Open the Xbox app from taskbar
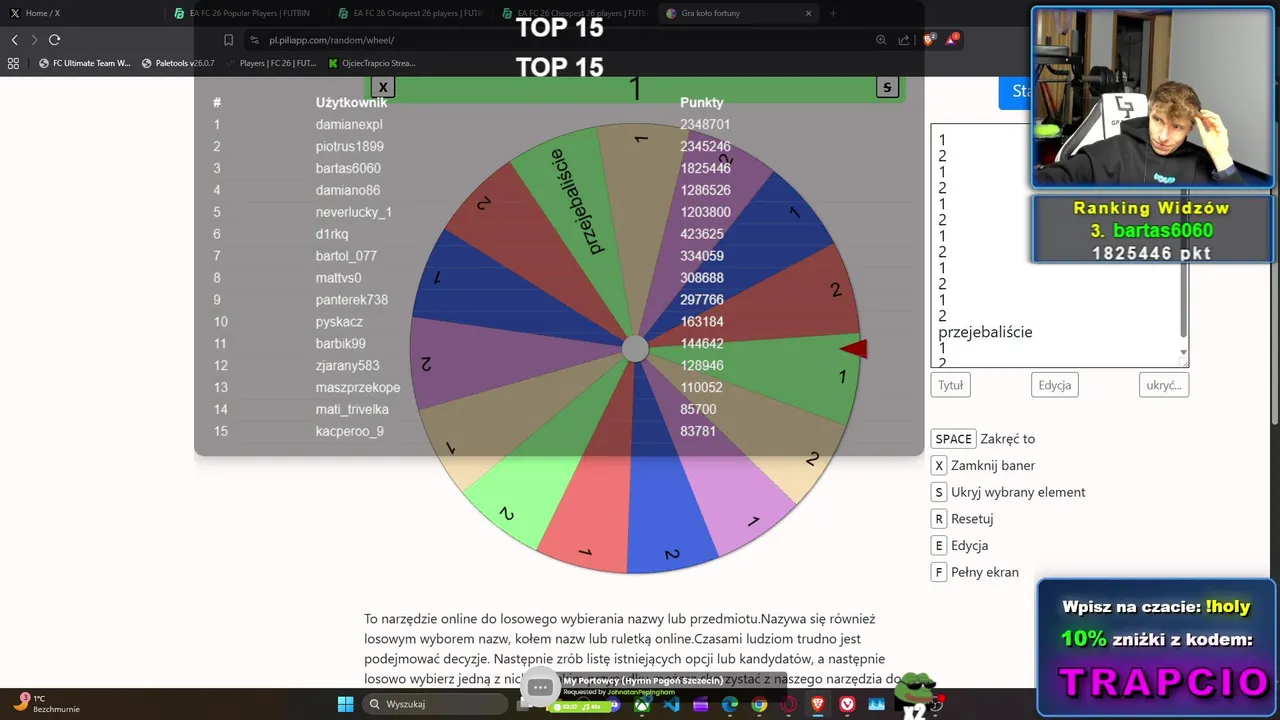 coord(642,704)
